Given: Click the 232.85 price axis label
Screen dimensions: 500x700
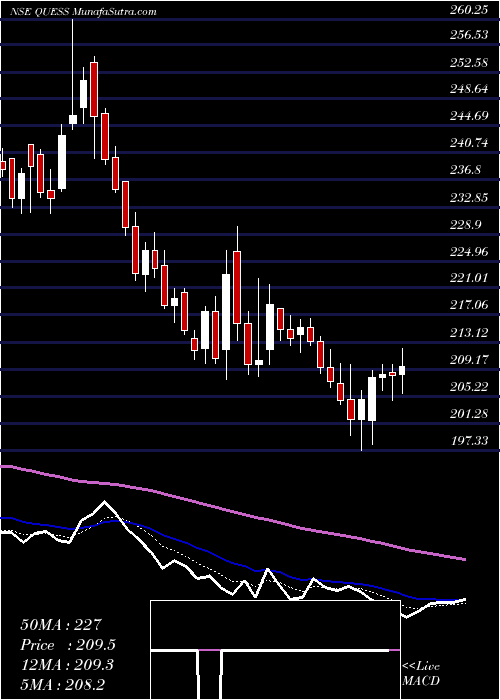Looking at the screenshot, I should pyautogui.click(x=468, y=198).
